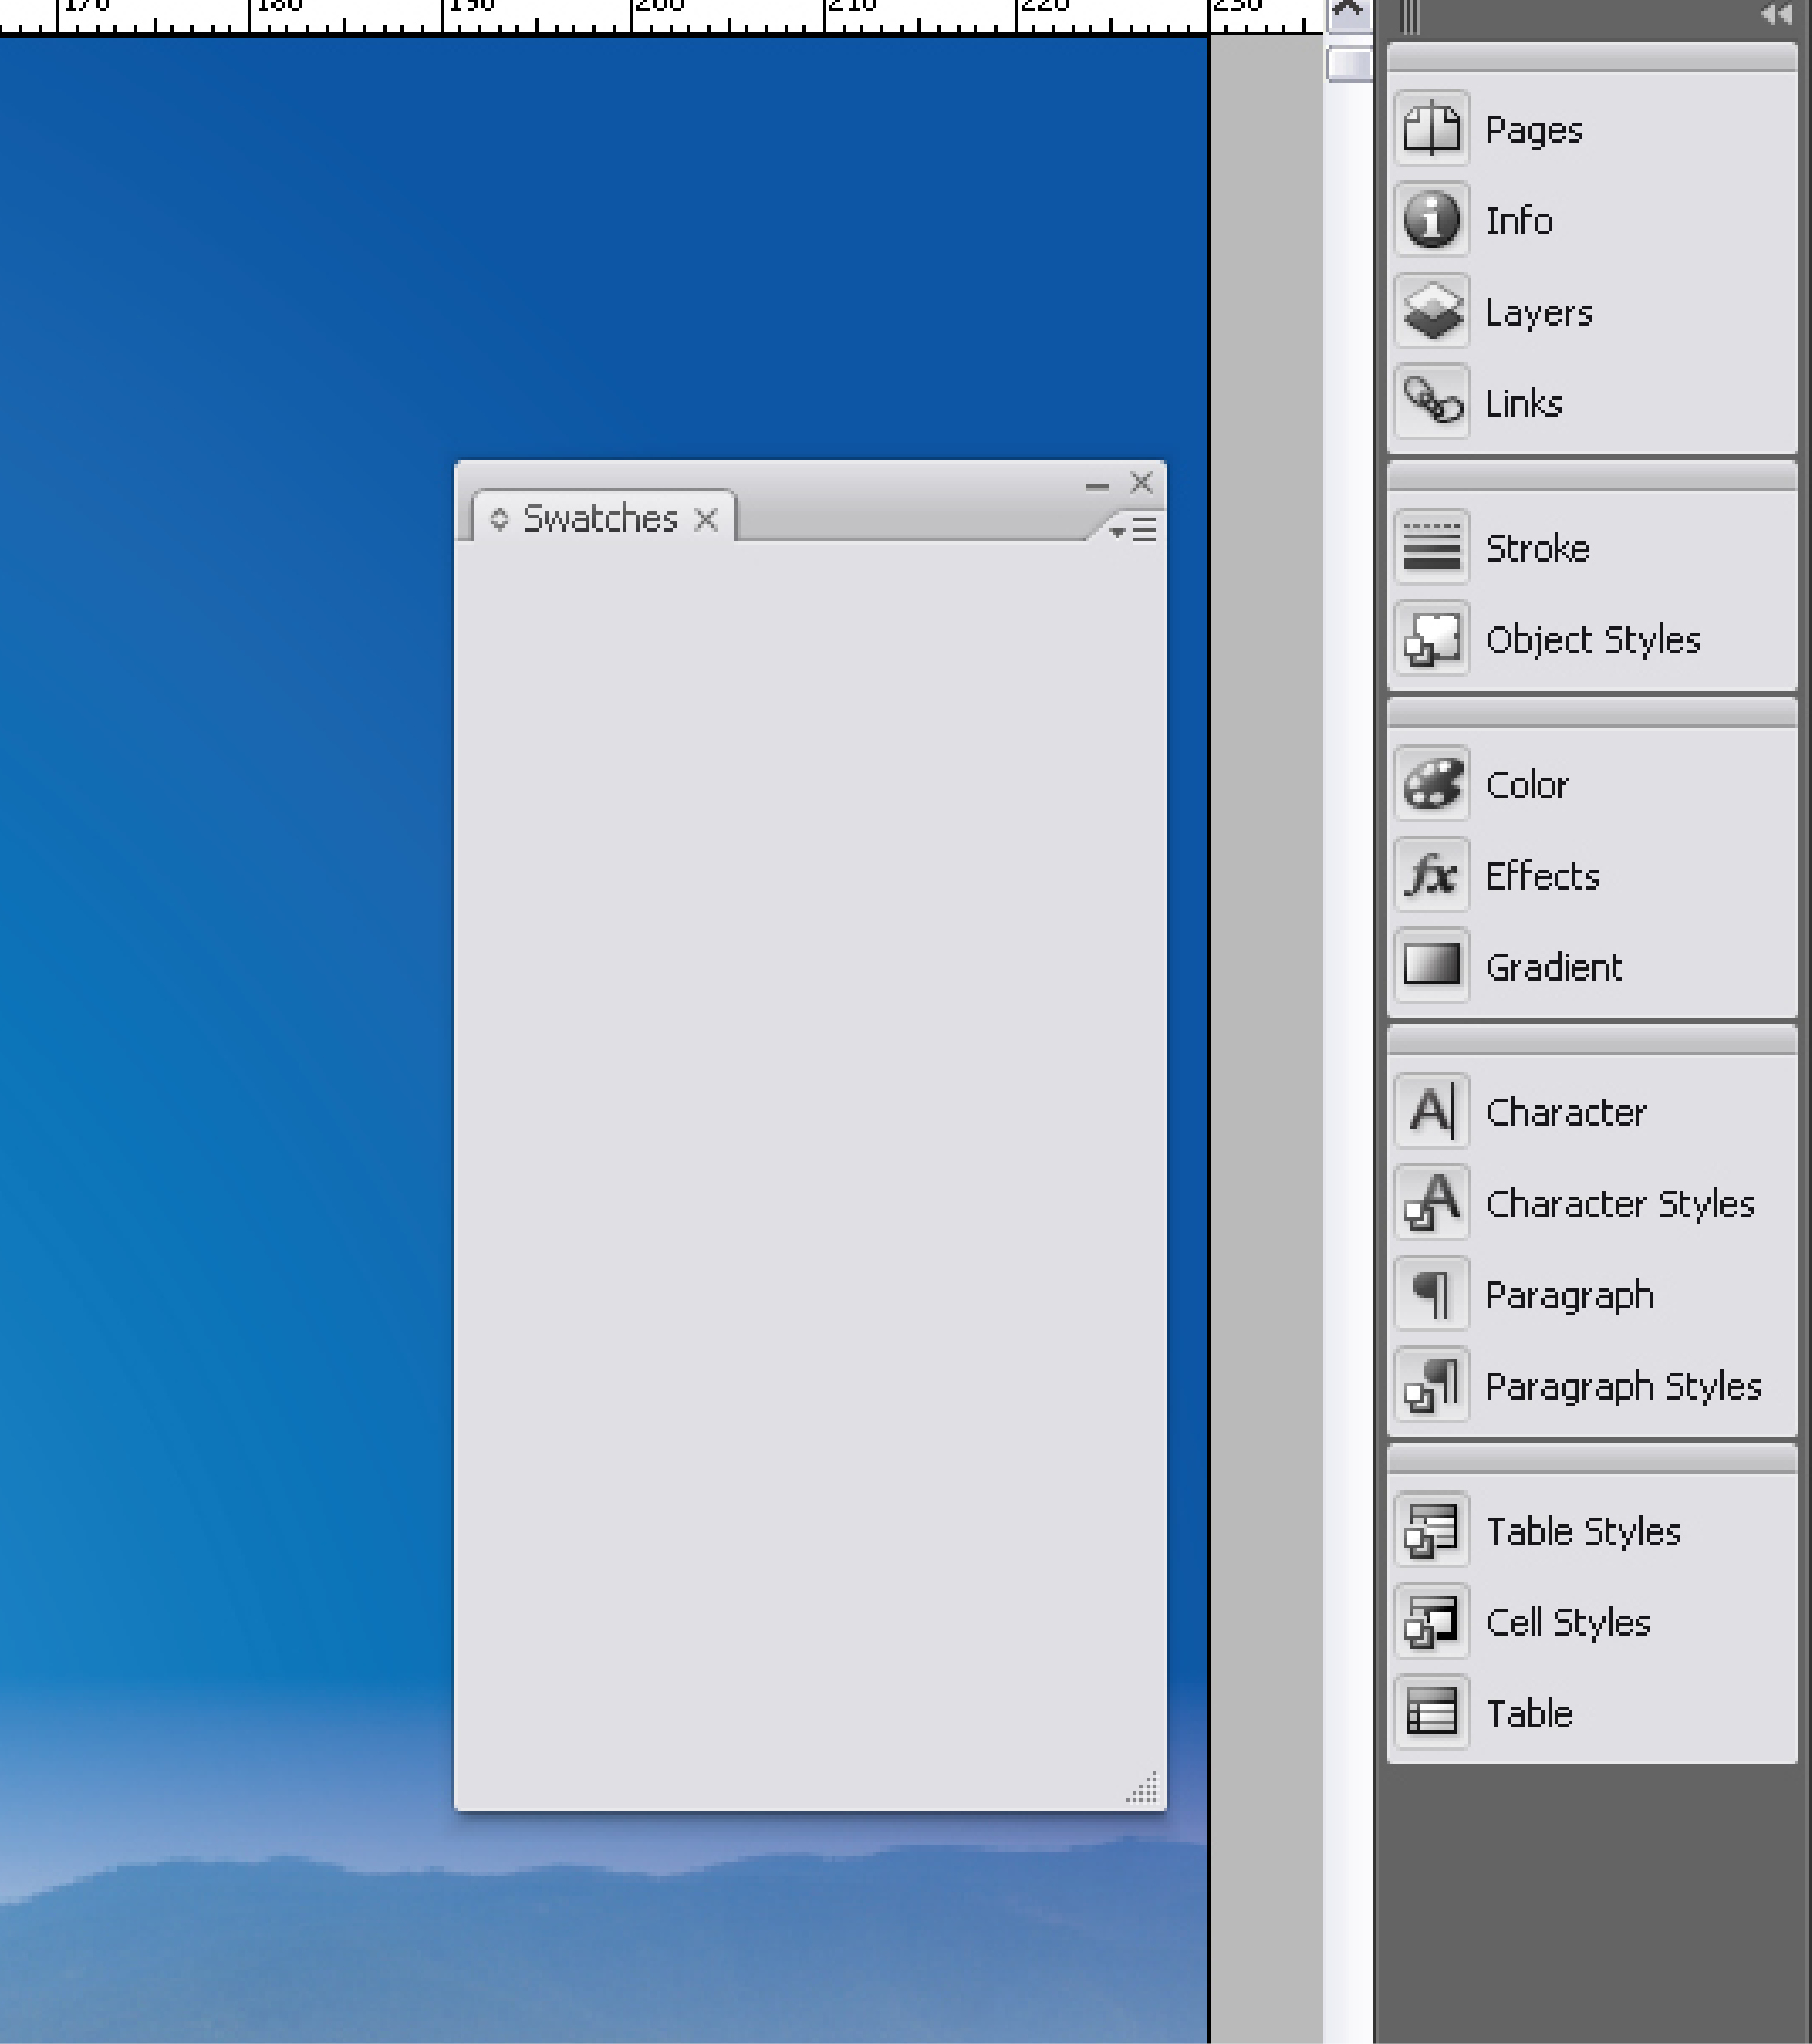Open the Table Styles panel icon

pos(1431,1530)
